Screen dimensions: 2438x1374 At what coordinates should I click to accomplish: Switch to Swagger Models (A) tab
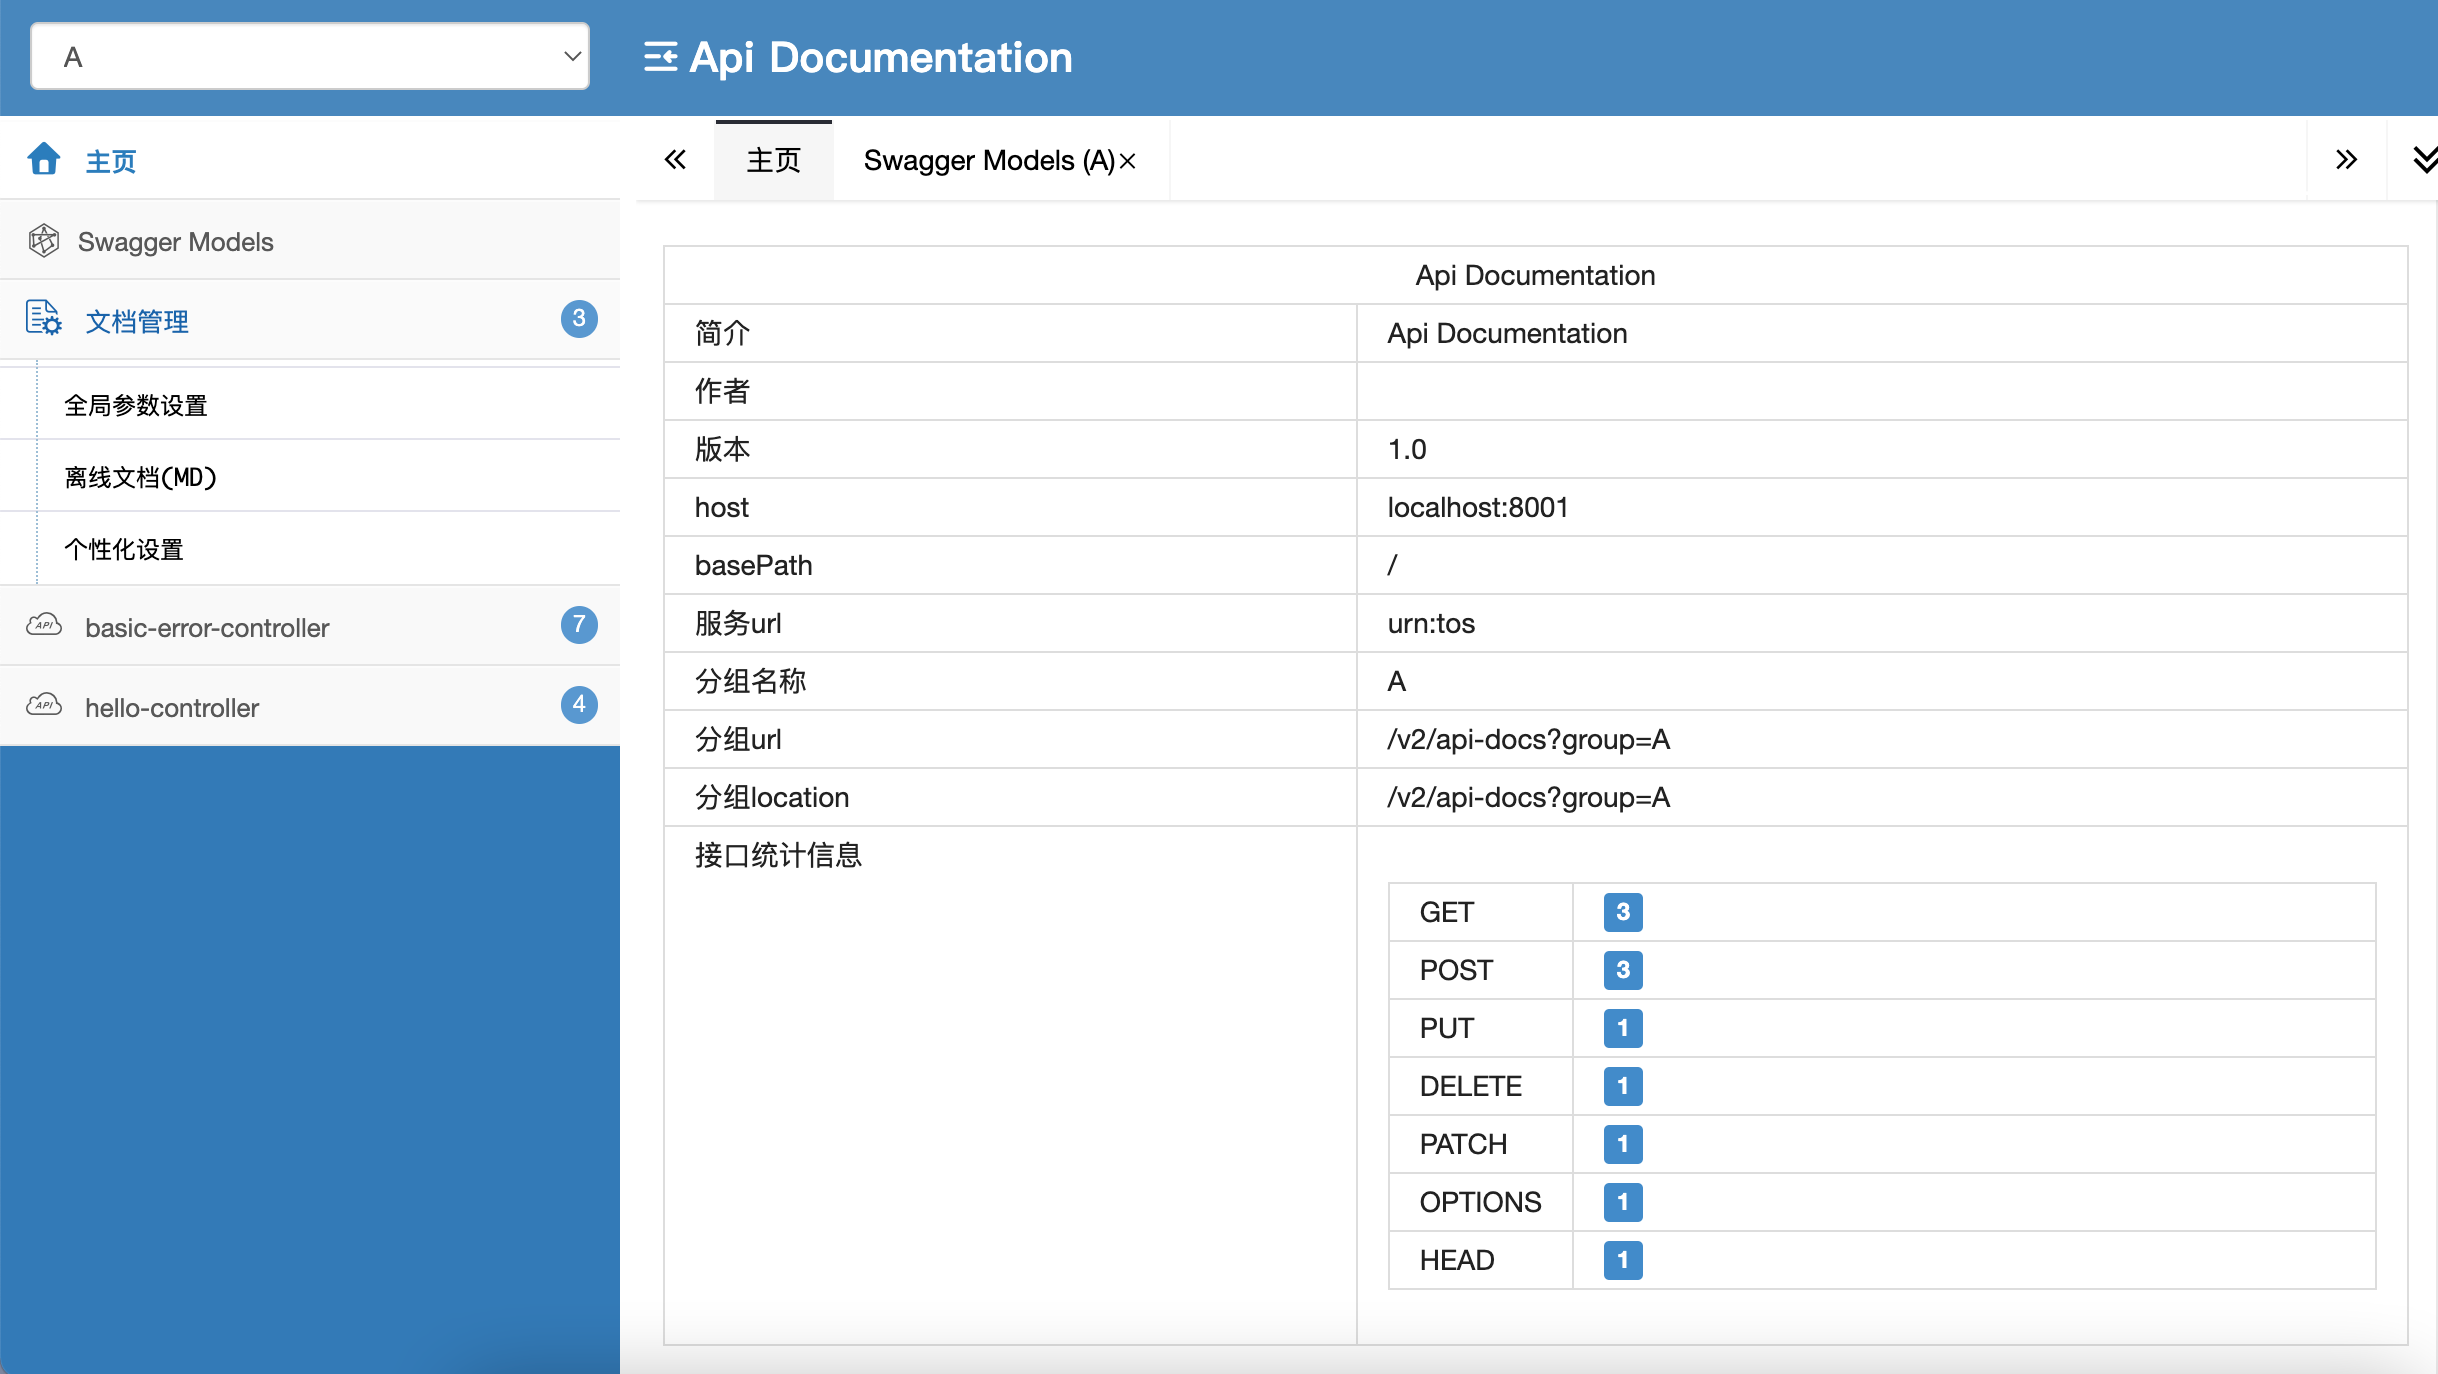click(x=988, y=161)
